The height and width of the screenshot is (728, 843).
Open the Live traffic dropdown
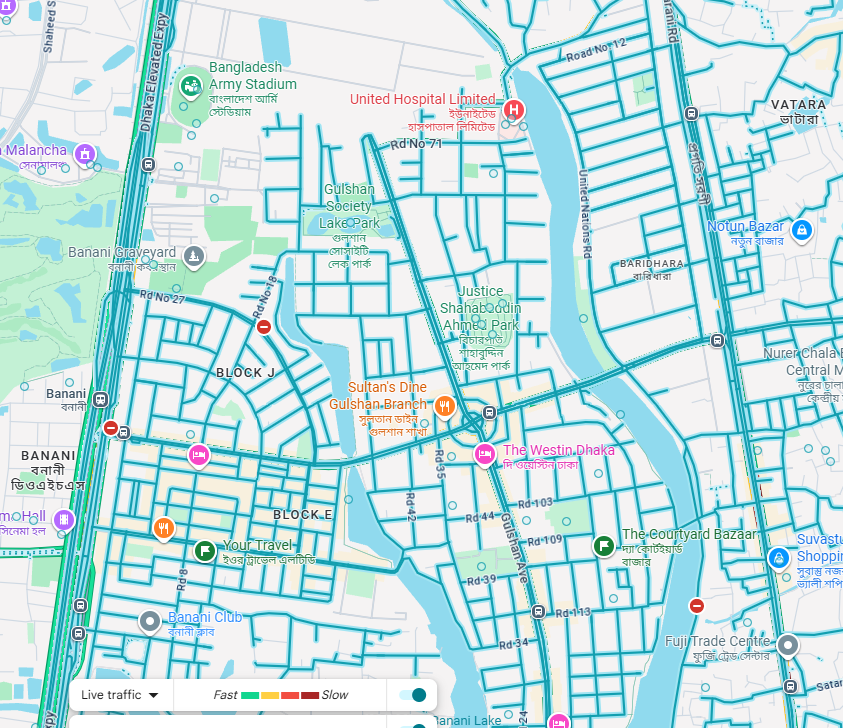119,695
